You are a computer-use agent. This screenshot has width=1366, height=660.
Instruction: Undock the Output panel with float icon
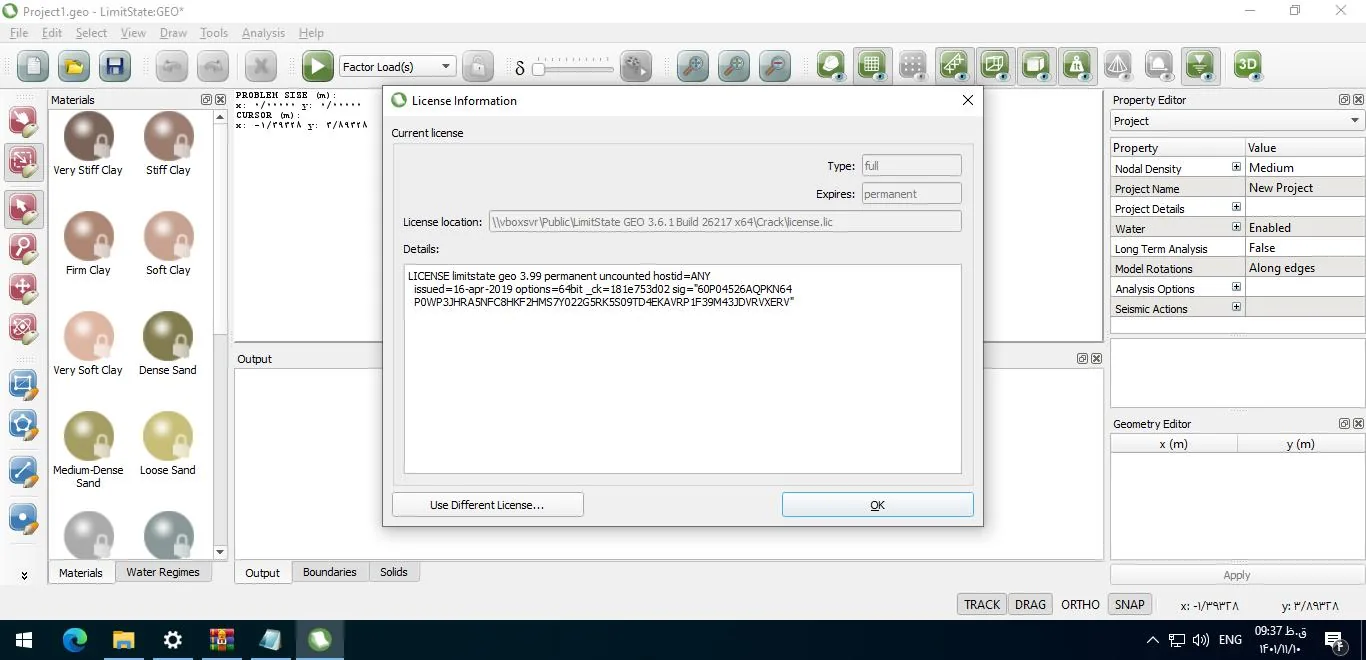pos(1083,358)
